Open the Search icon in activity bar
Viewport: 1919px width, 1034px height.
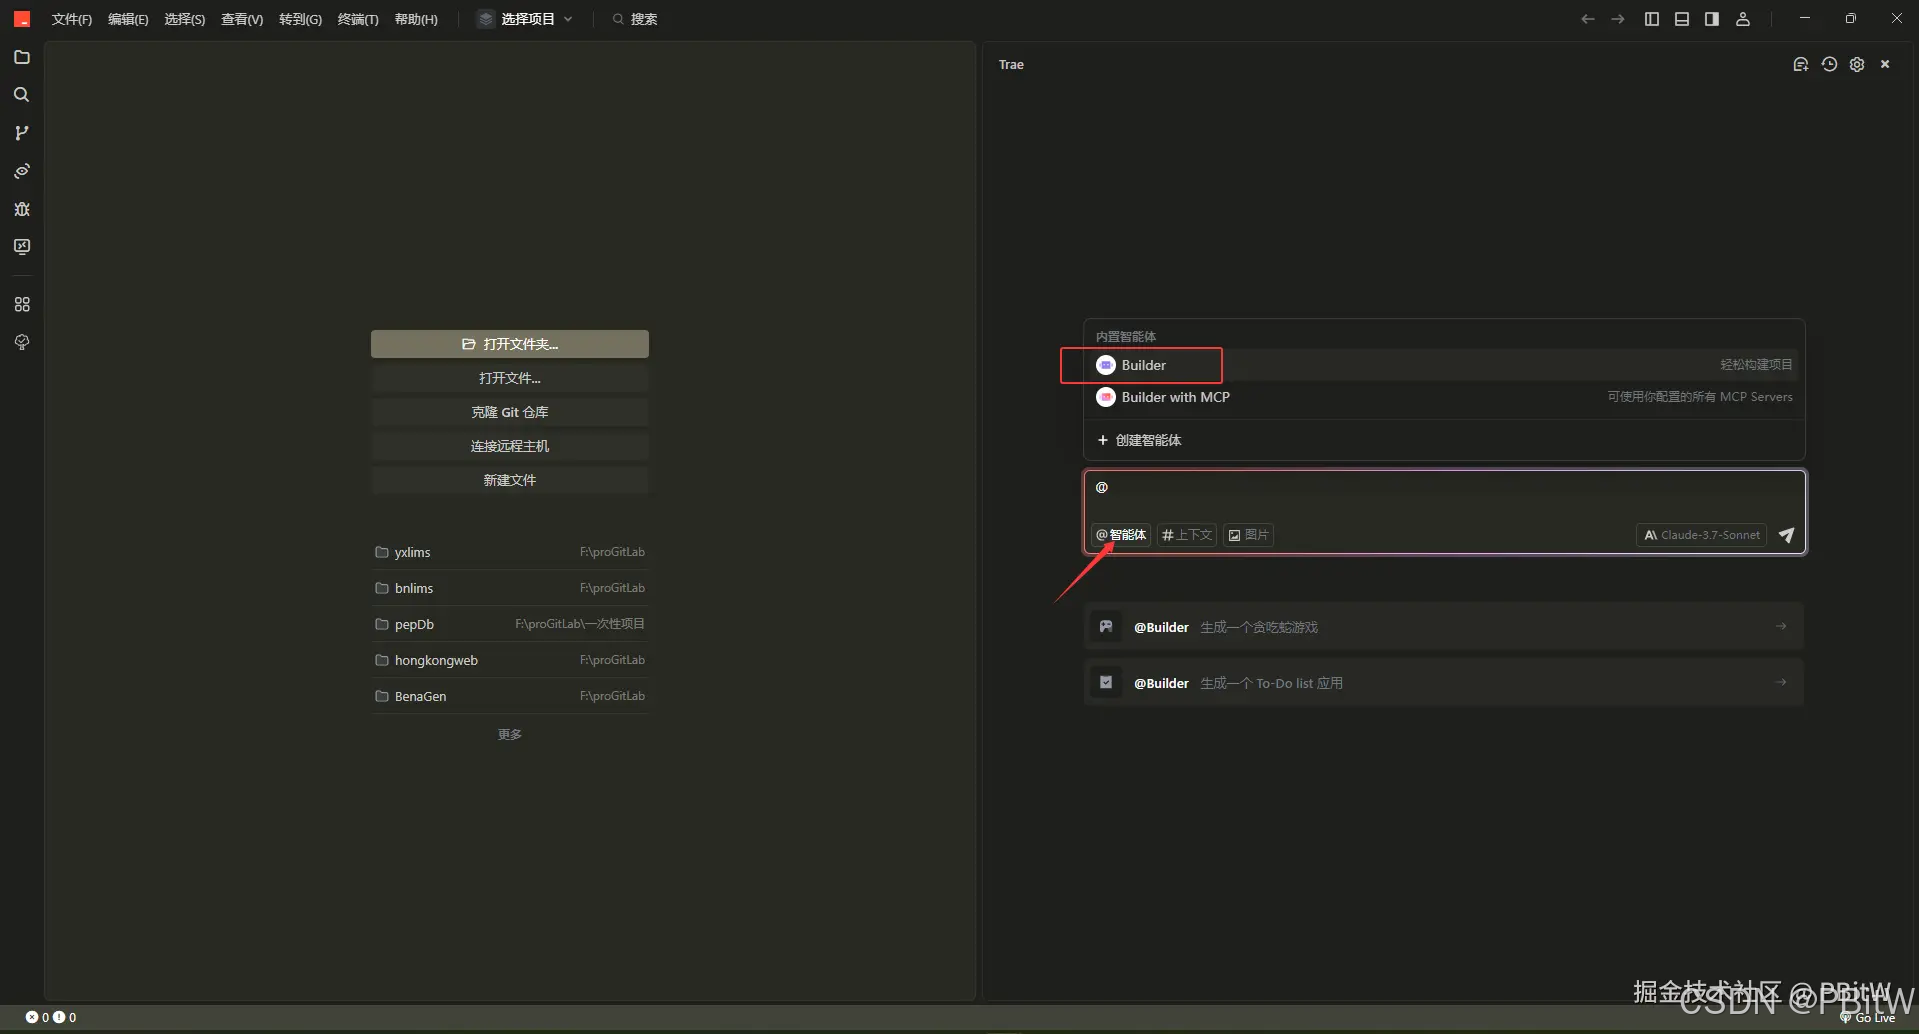(x=21, y=95)
